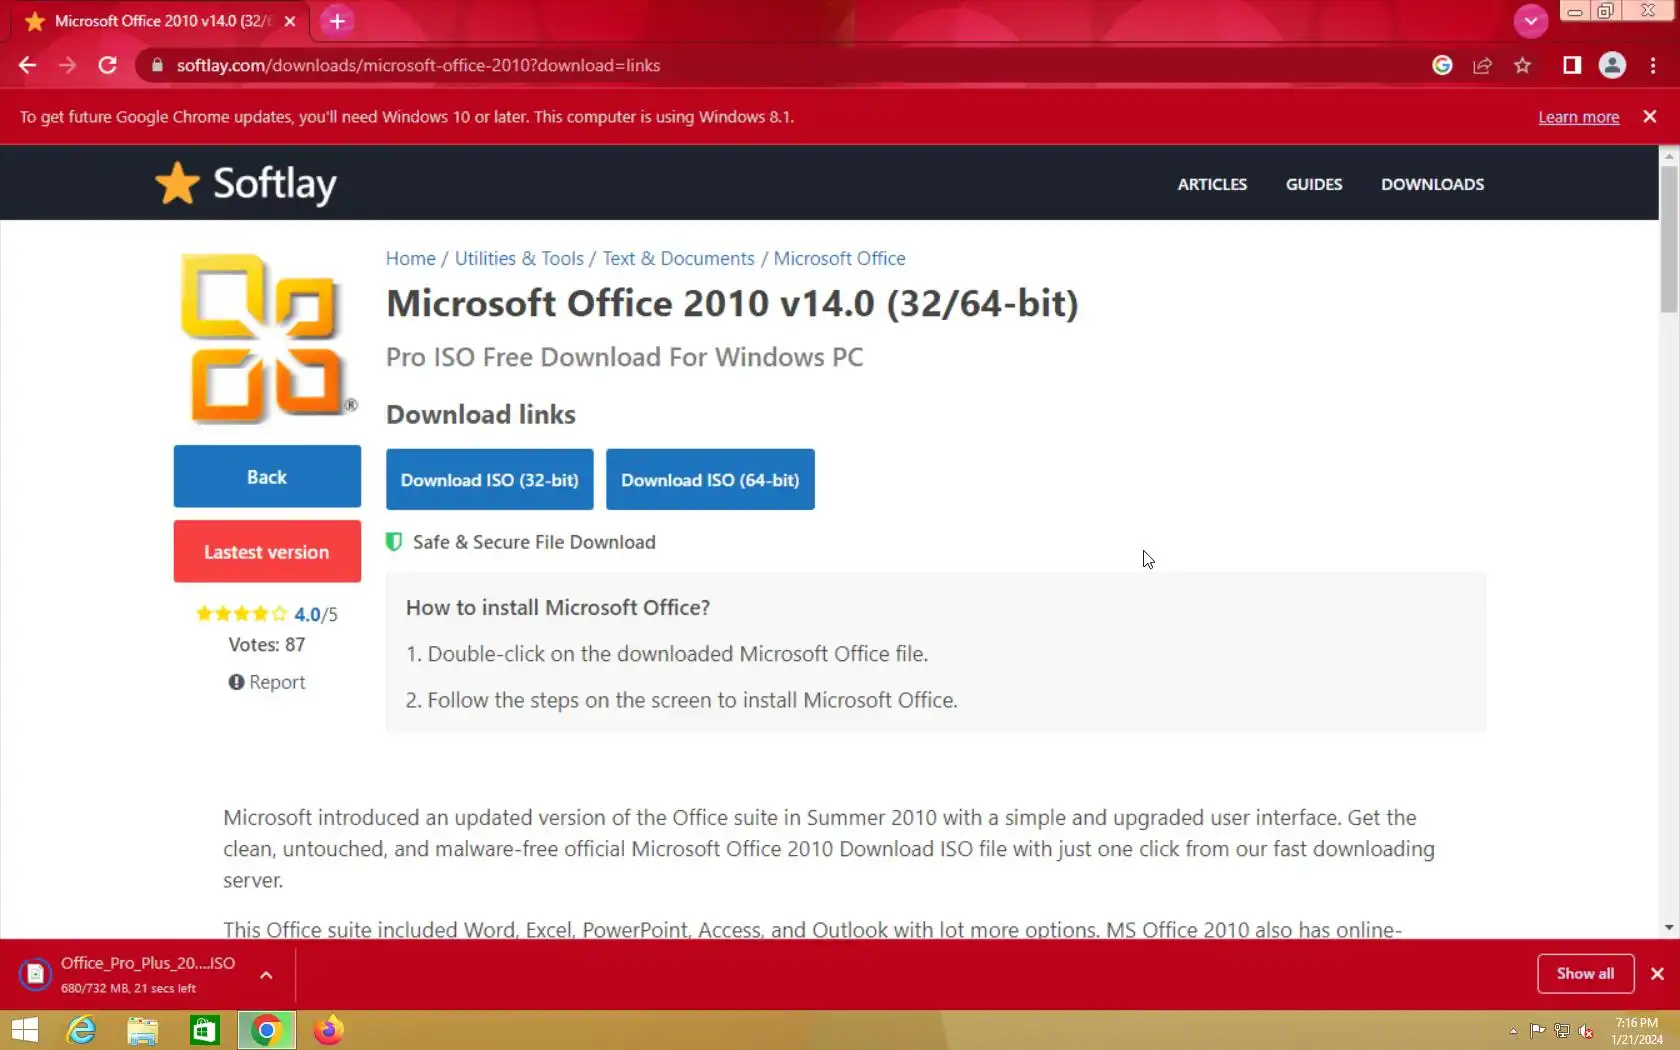Viewport: 1680px width, 1050px height.
Task: Launch Internet Explorer from taskbar
Action: coord(81,1030)
